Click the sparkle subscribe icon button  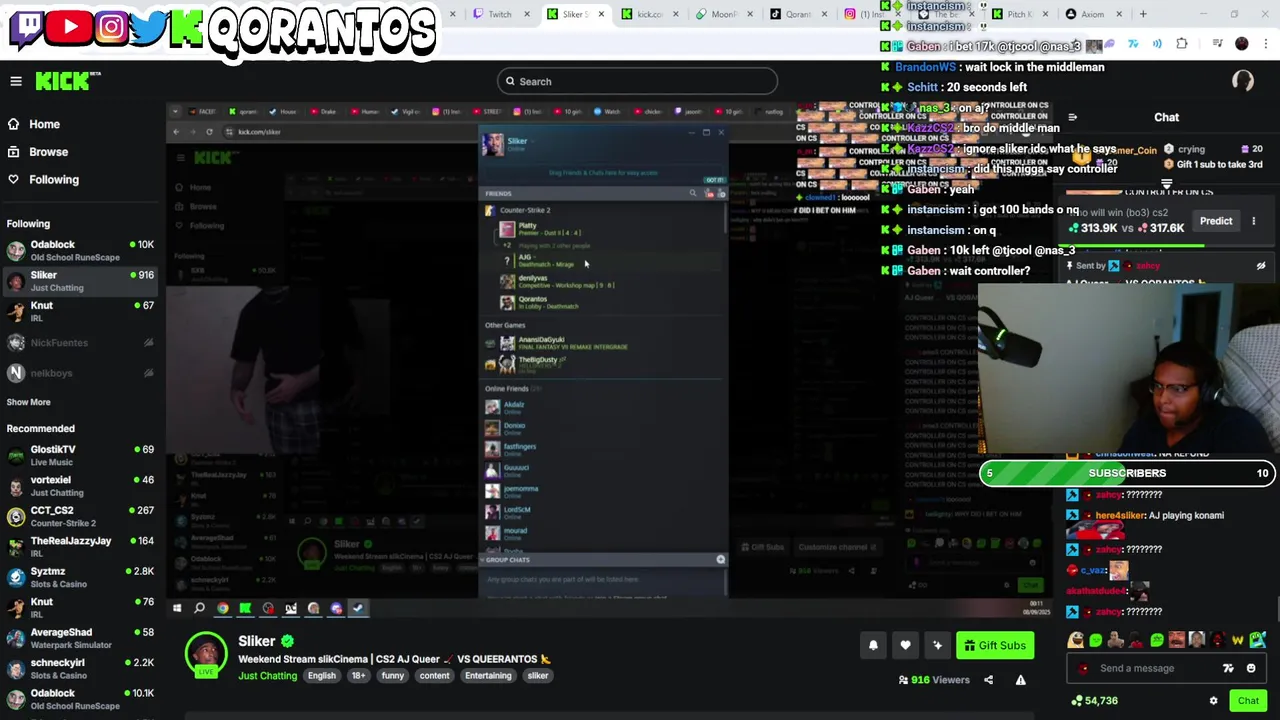point(937,645)
